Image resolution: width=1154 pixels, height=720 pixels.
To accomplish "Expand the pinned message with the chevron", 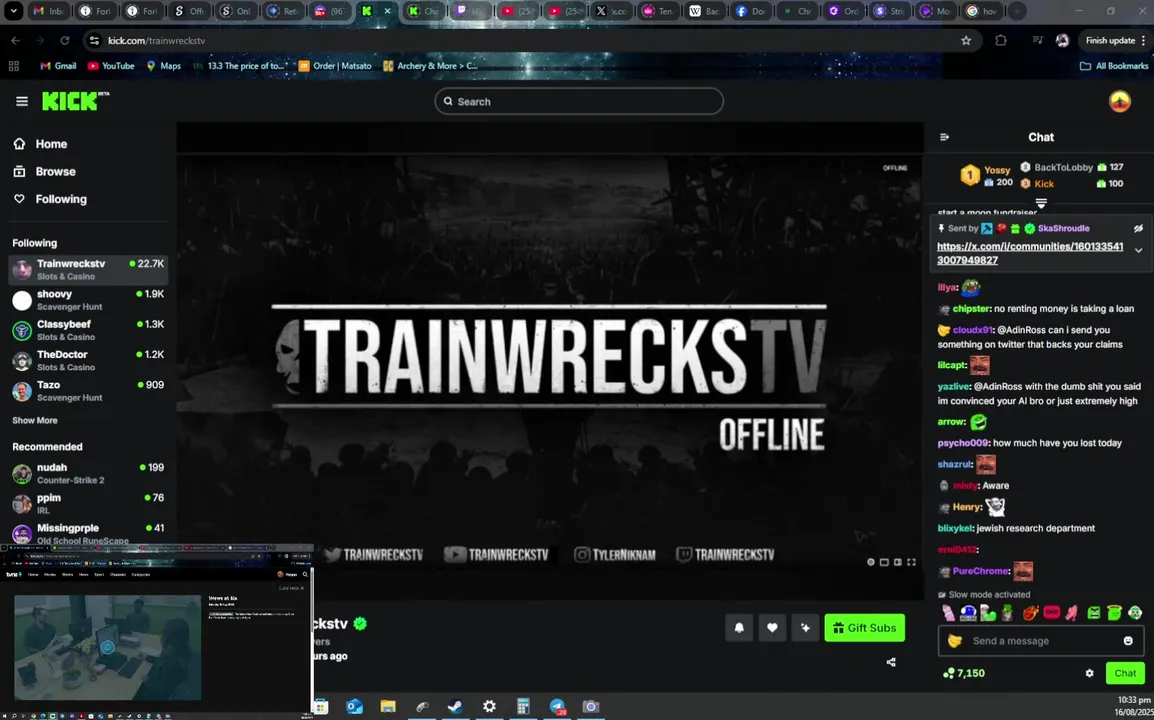I will (x=1138, y=250).
